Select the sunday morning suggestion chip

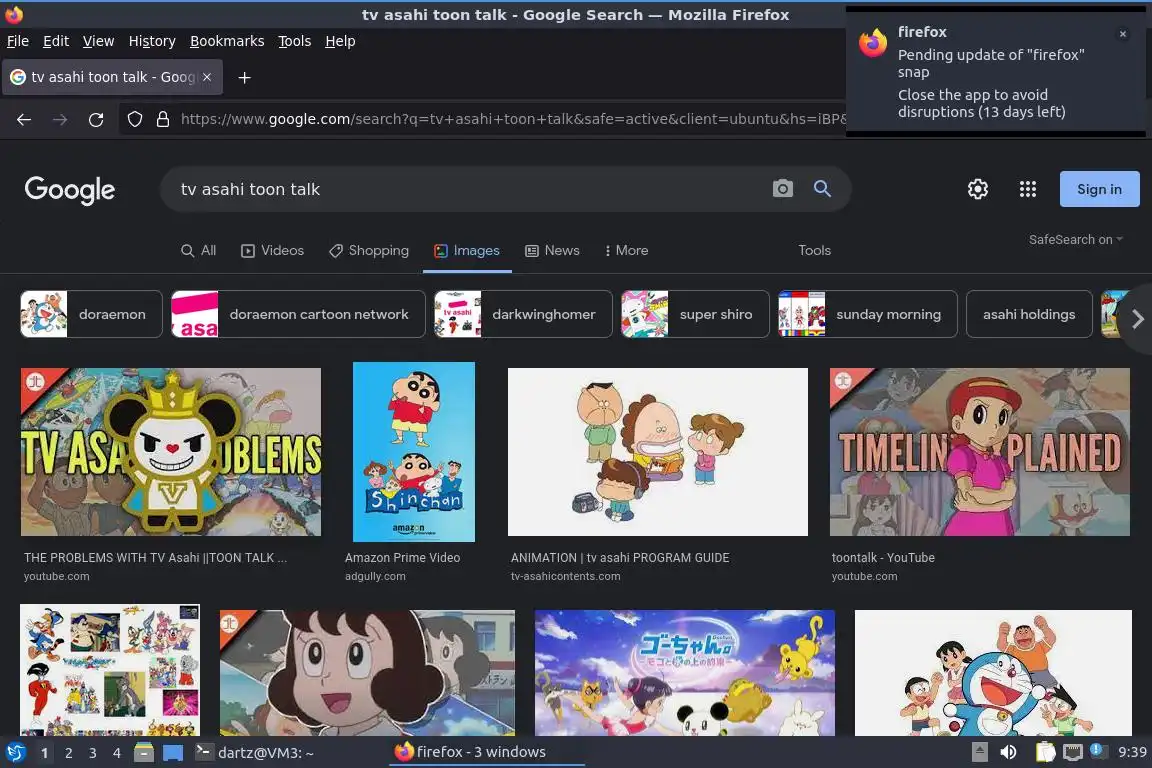coord(867,314)
